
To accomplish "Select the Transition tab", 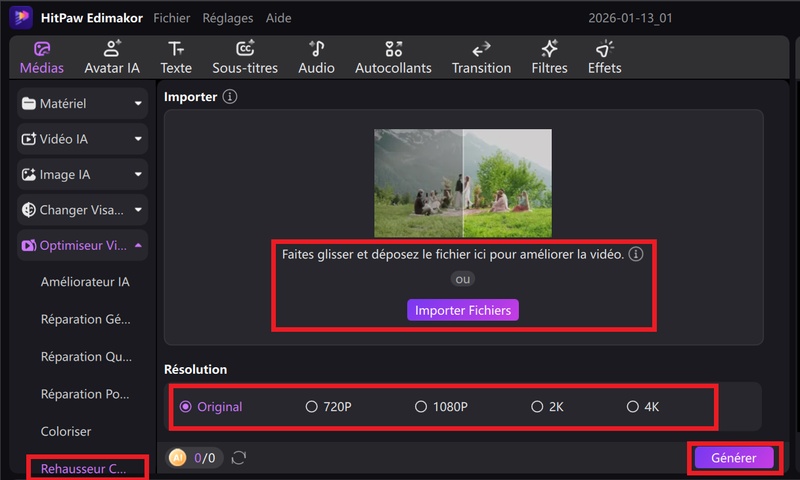I will coord(481,58).
